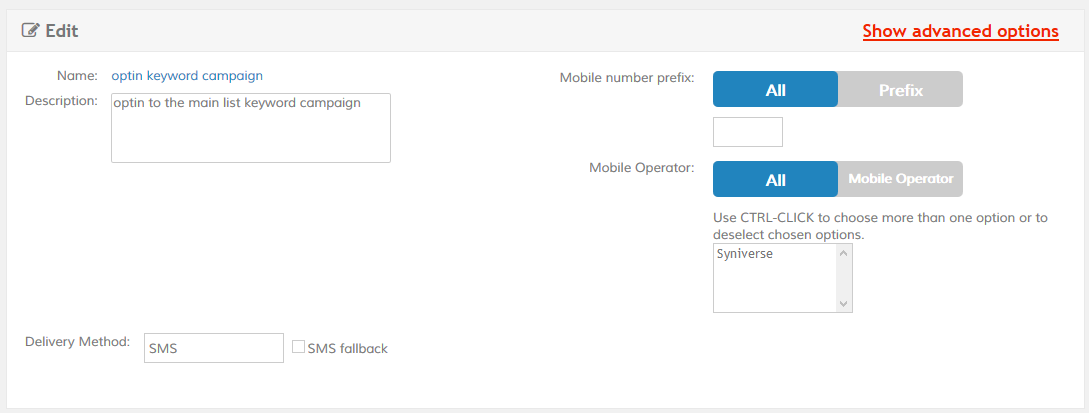Select All for Mobile number prefix

point(775,89)
